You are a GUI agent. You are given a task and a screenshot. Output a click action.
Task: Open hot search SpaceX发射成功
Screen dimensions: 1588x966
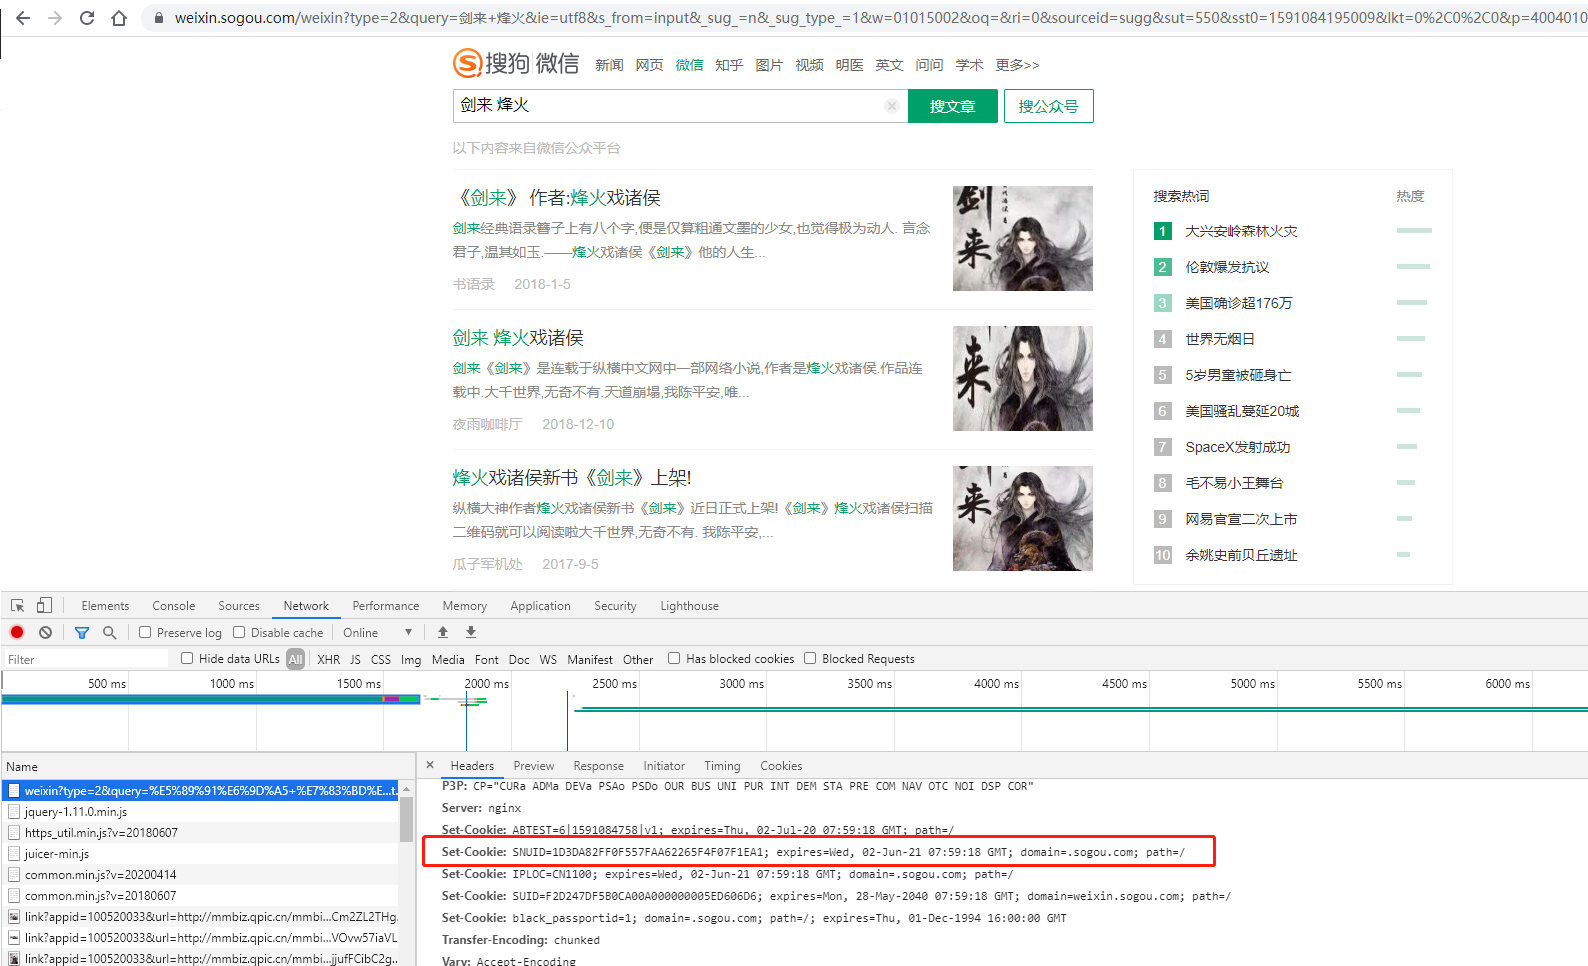(x=1238, y=447)
